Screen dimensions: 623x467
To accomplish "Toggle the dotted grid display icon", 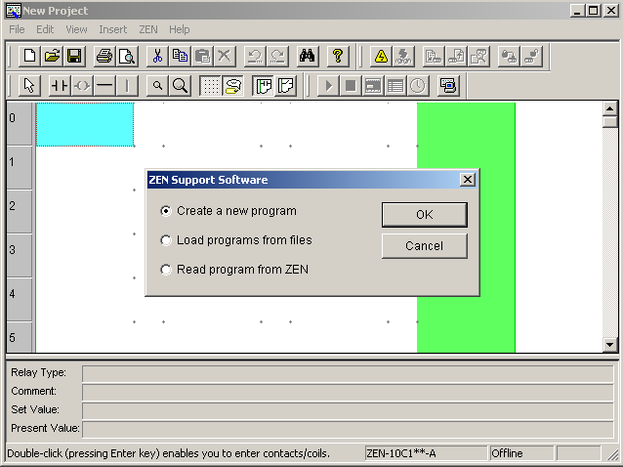I will (210, 85).
